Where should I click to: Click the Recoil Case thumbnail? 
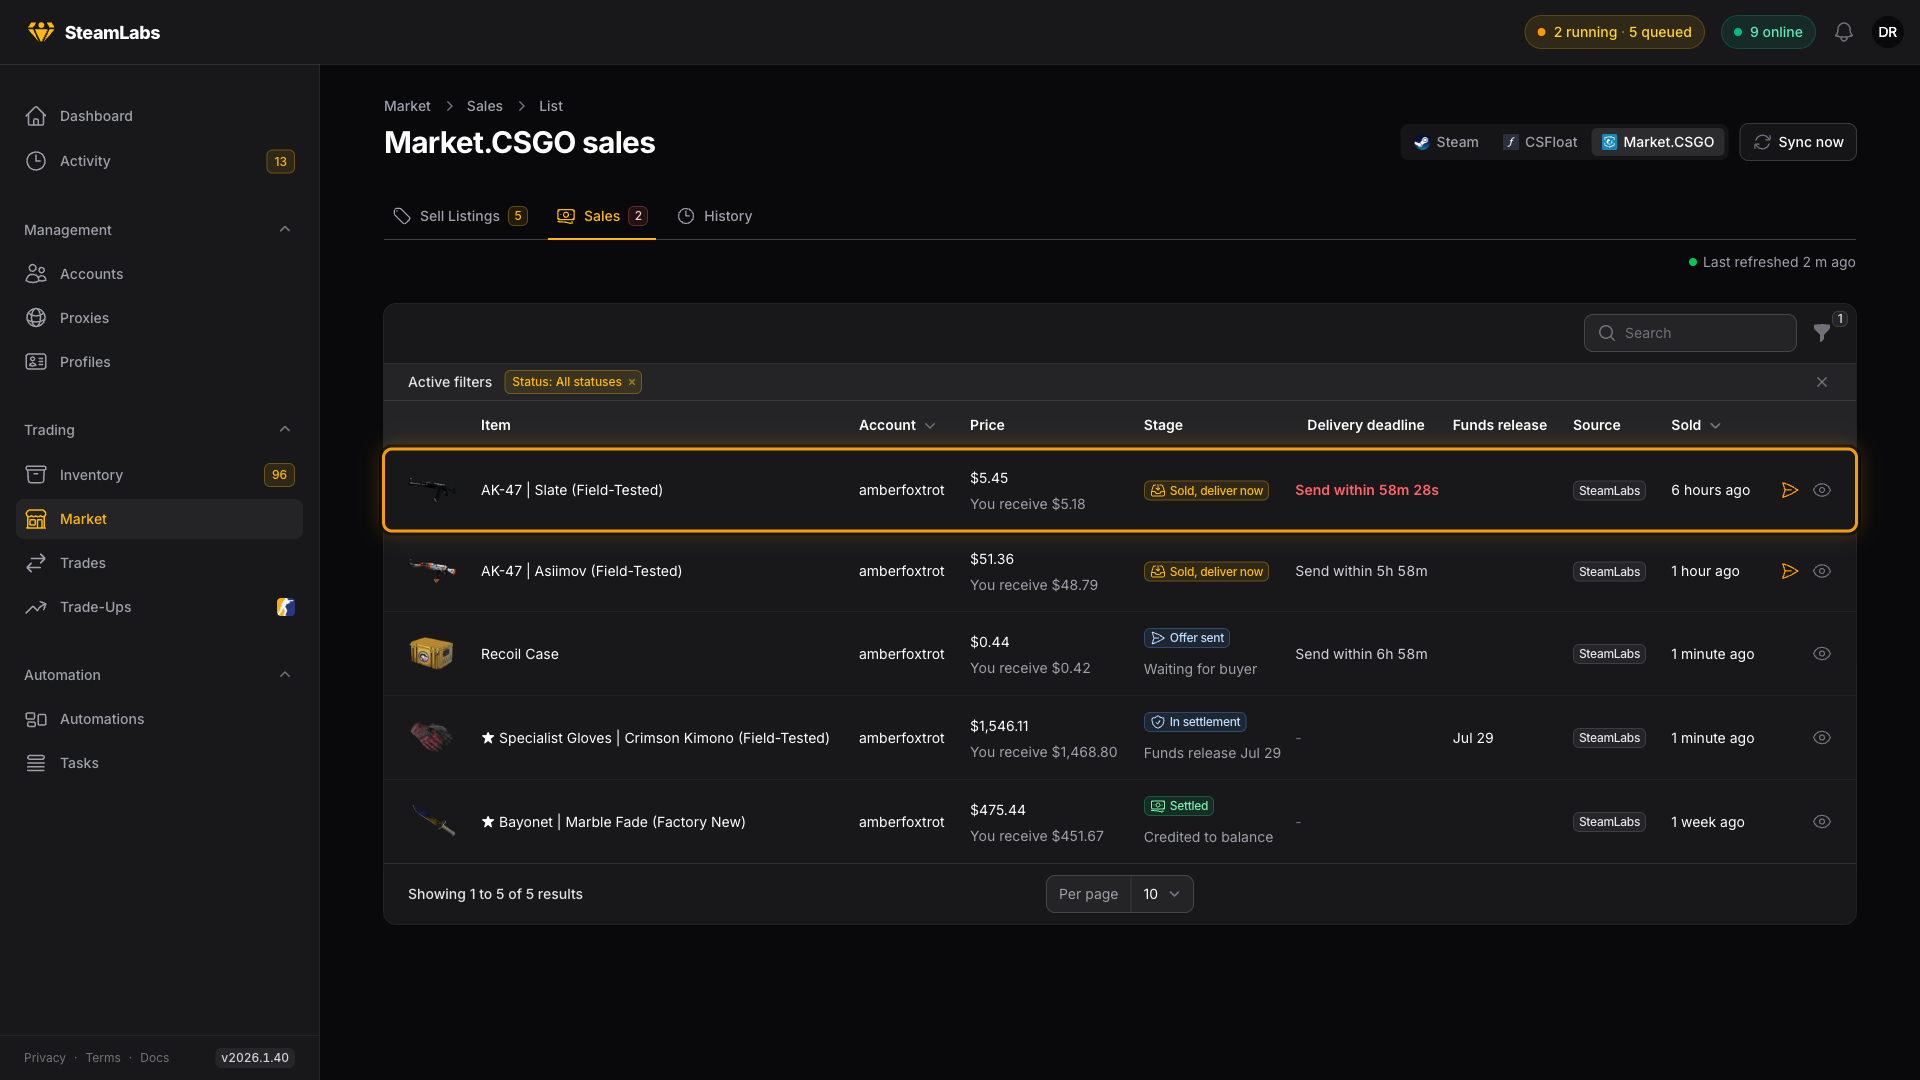coord(432,654)
